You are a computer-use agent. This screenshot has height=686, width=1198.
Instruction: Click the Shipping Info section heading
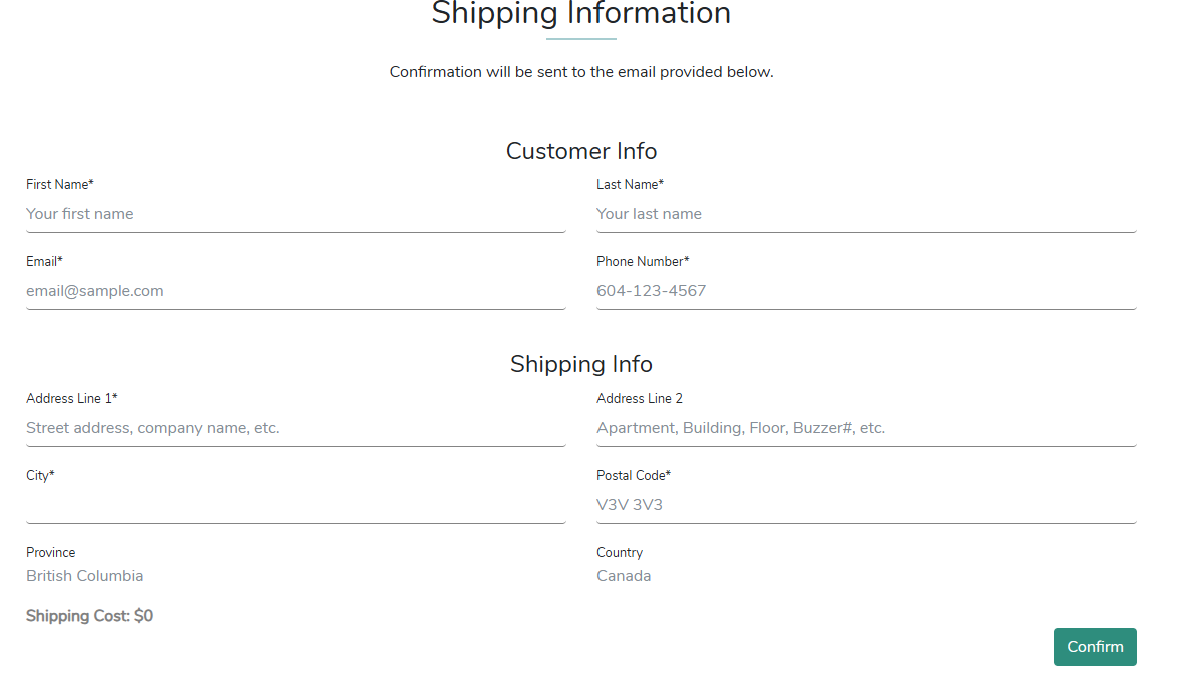point(581,364)
